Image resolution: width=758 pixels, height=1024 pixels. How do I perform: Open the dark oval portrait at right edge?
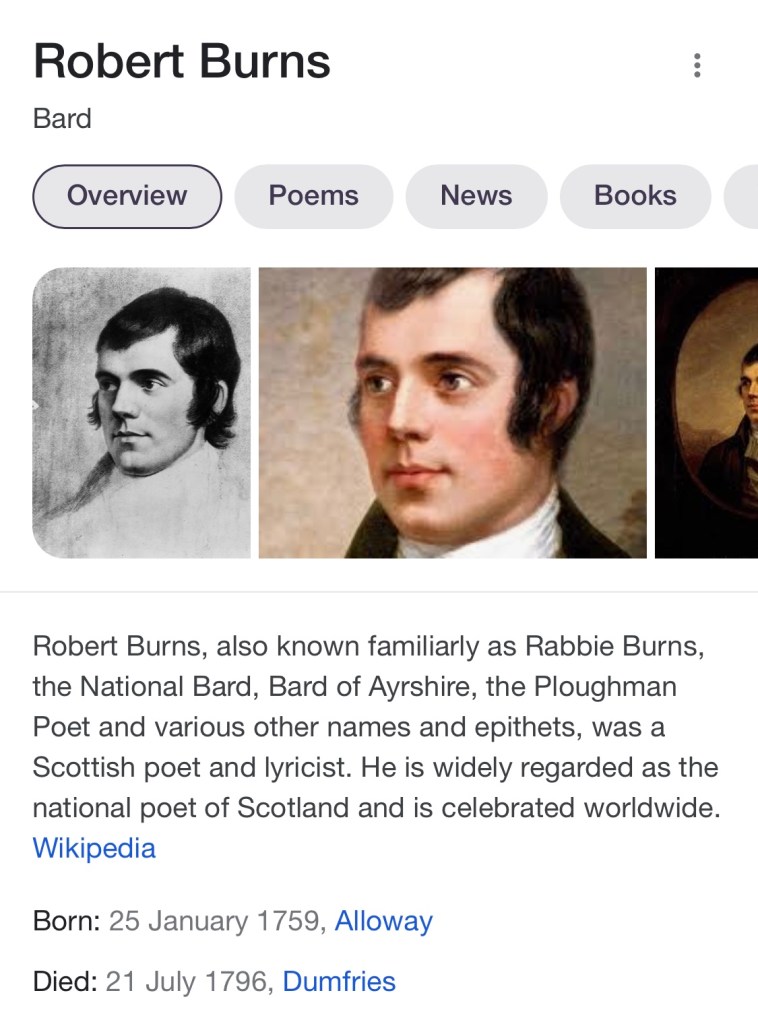pos(707,412)
